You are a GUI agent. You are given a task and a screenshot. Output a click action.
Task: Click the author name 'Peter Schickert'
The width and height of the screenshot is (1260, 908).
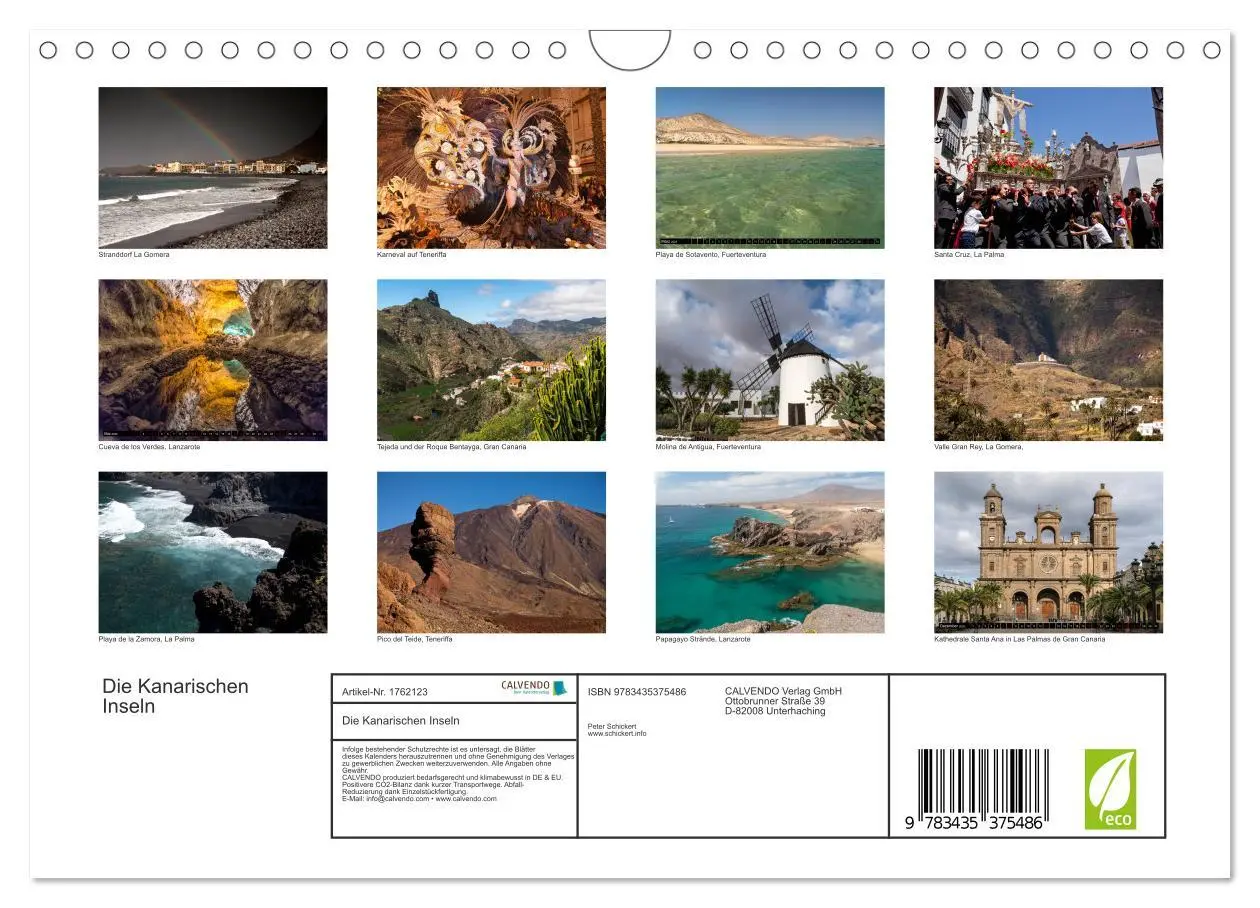click(x=612, y=727)
